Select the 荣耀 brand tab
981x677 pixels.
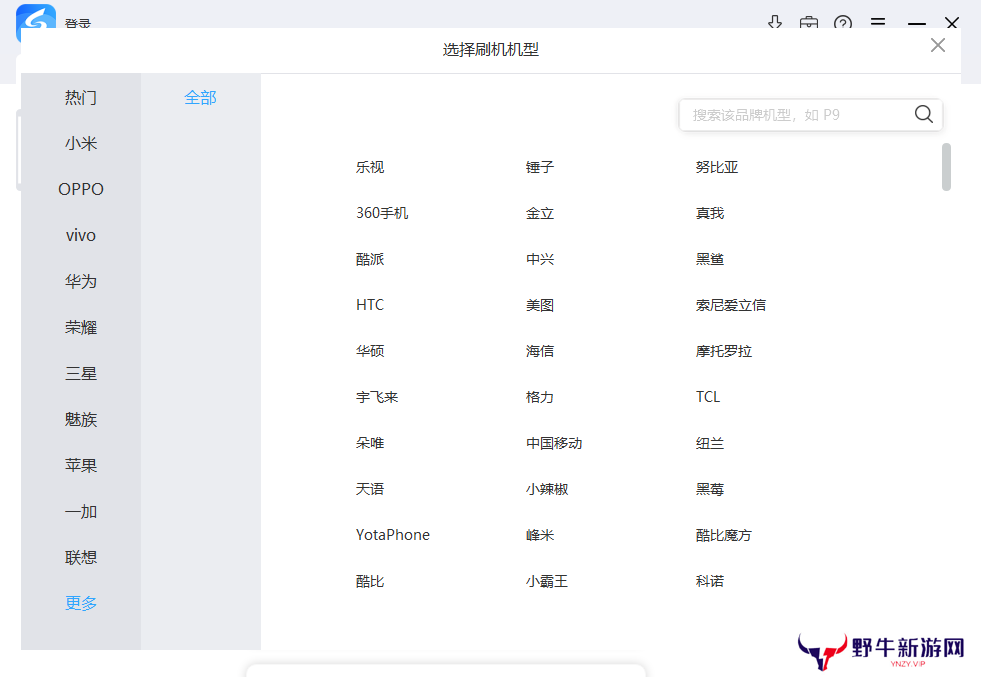(x=81, y=327)
